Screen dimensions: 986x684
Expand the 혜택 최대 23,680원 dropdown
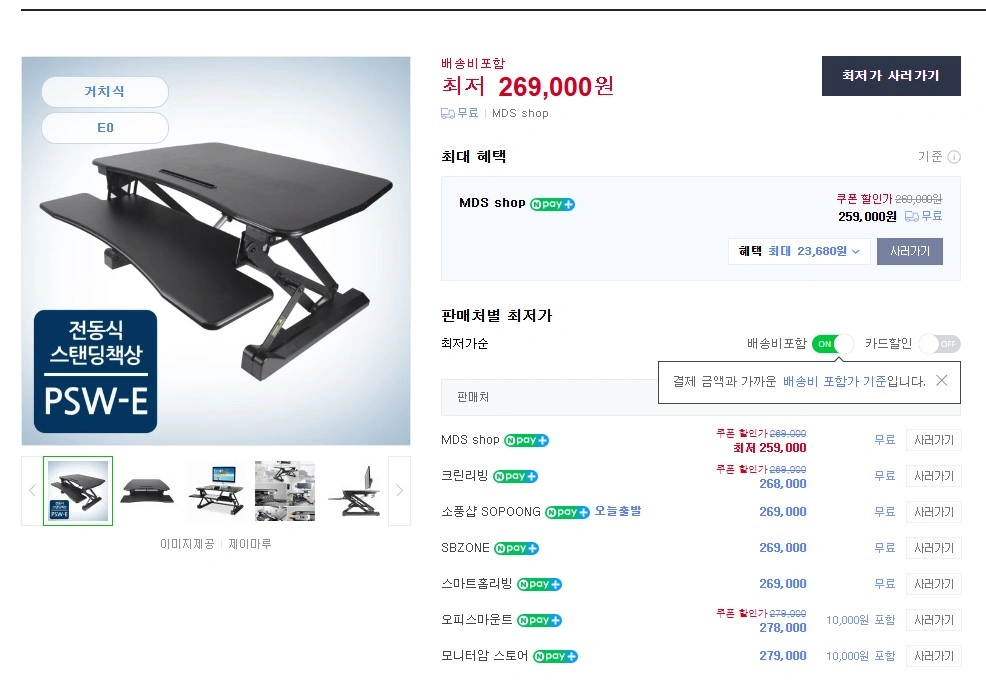(x=799, y=251)
